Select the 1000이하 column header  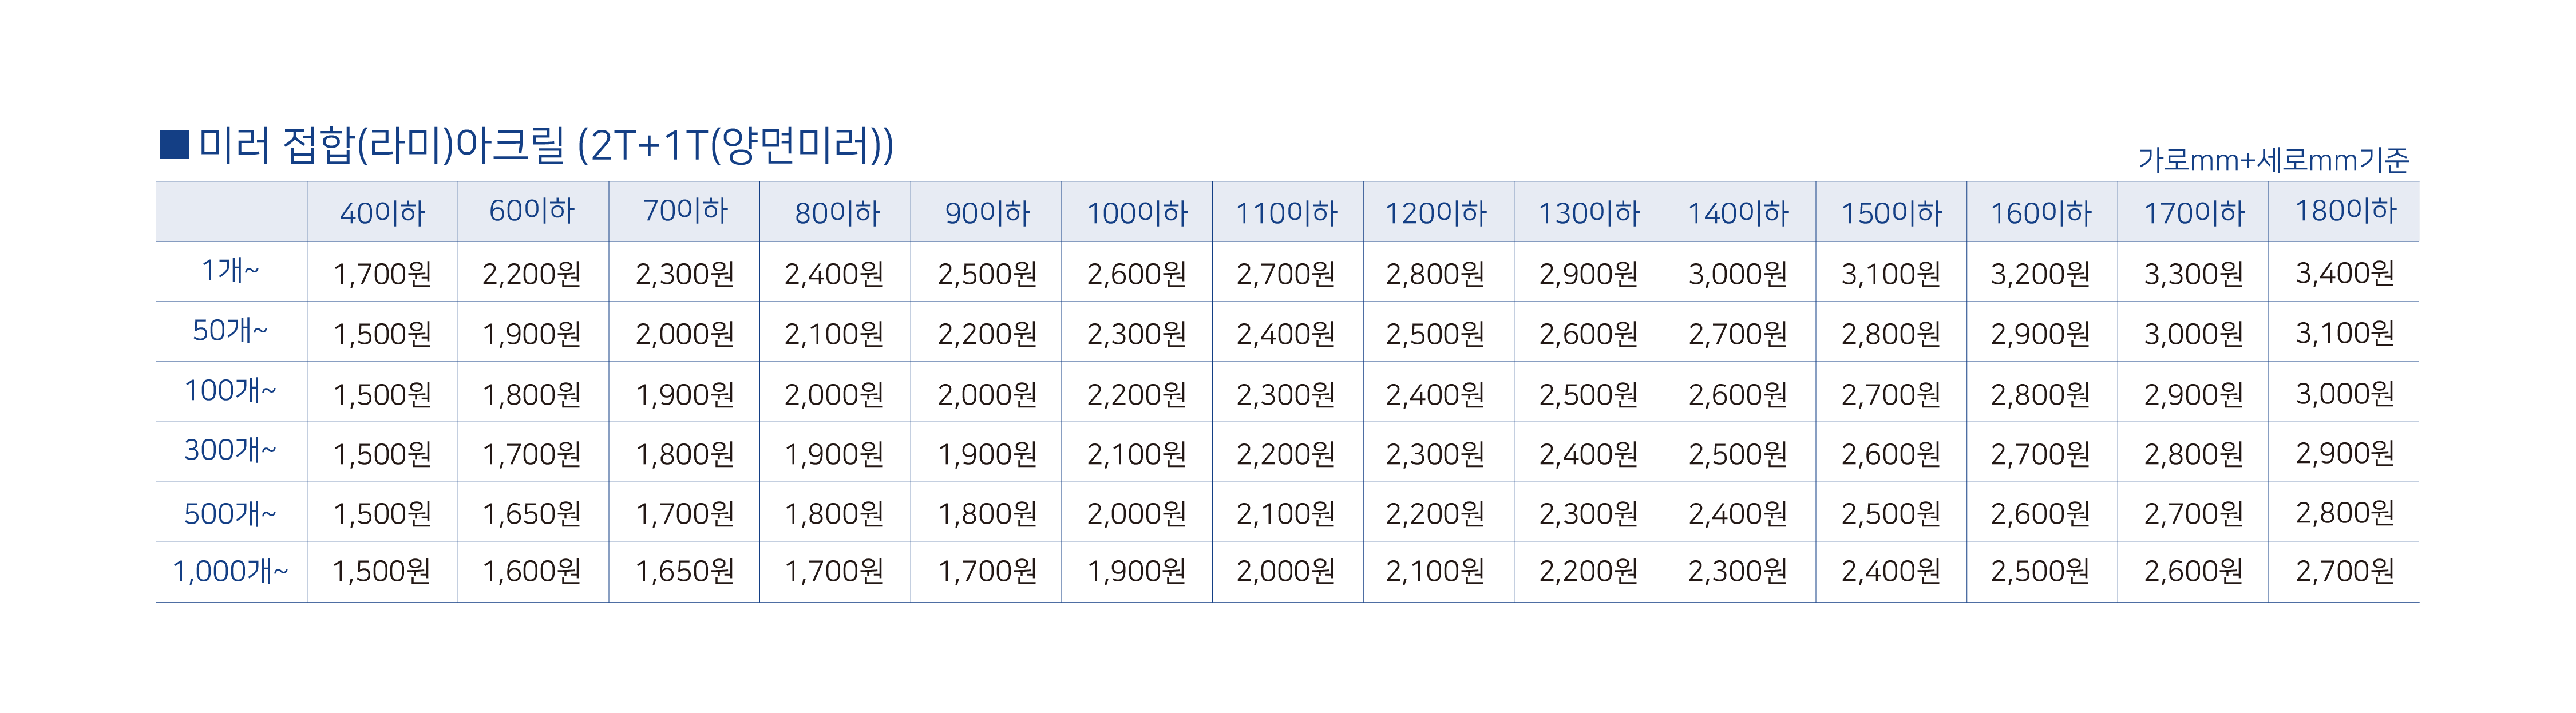pyautogui.click(x=1136, y=212)
